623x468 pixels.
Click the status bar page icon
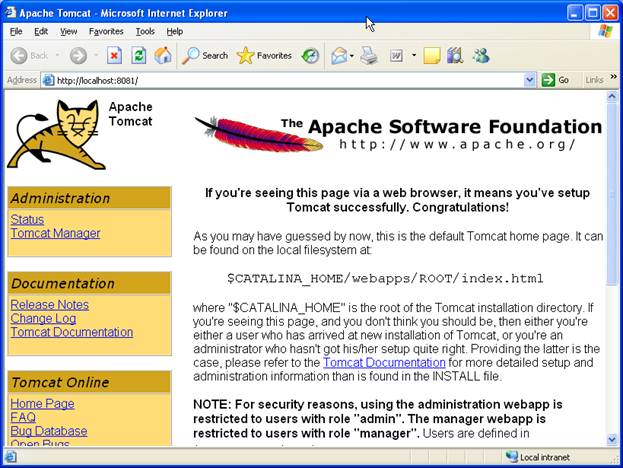tap(10, 457)
